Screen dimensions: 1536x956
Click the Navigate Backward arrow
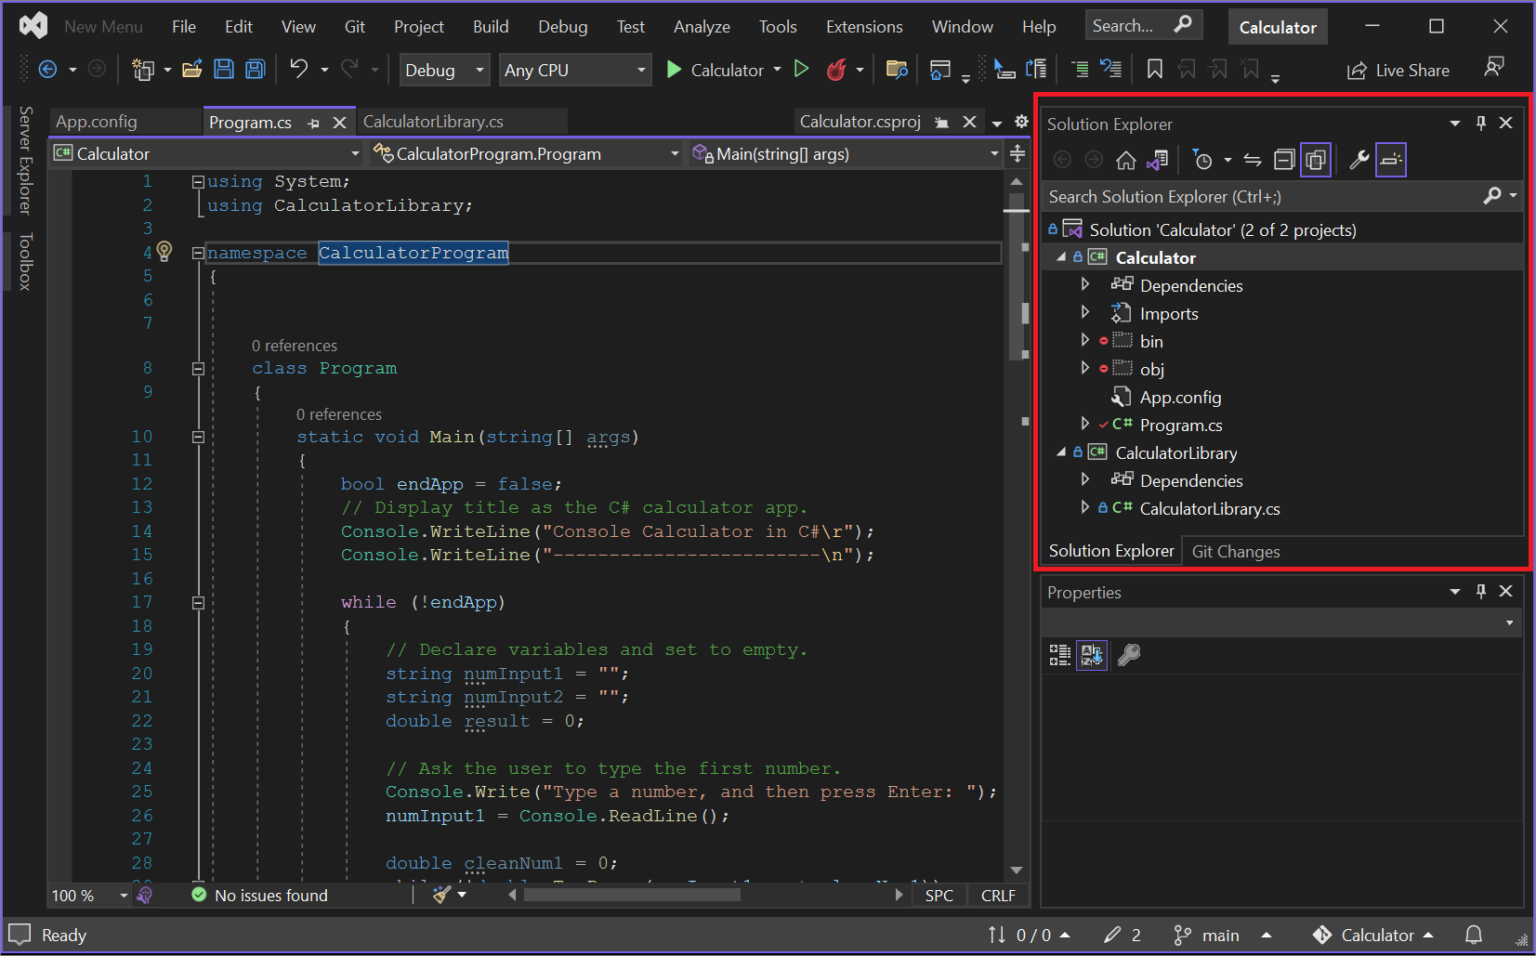pos(48,69)
